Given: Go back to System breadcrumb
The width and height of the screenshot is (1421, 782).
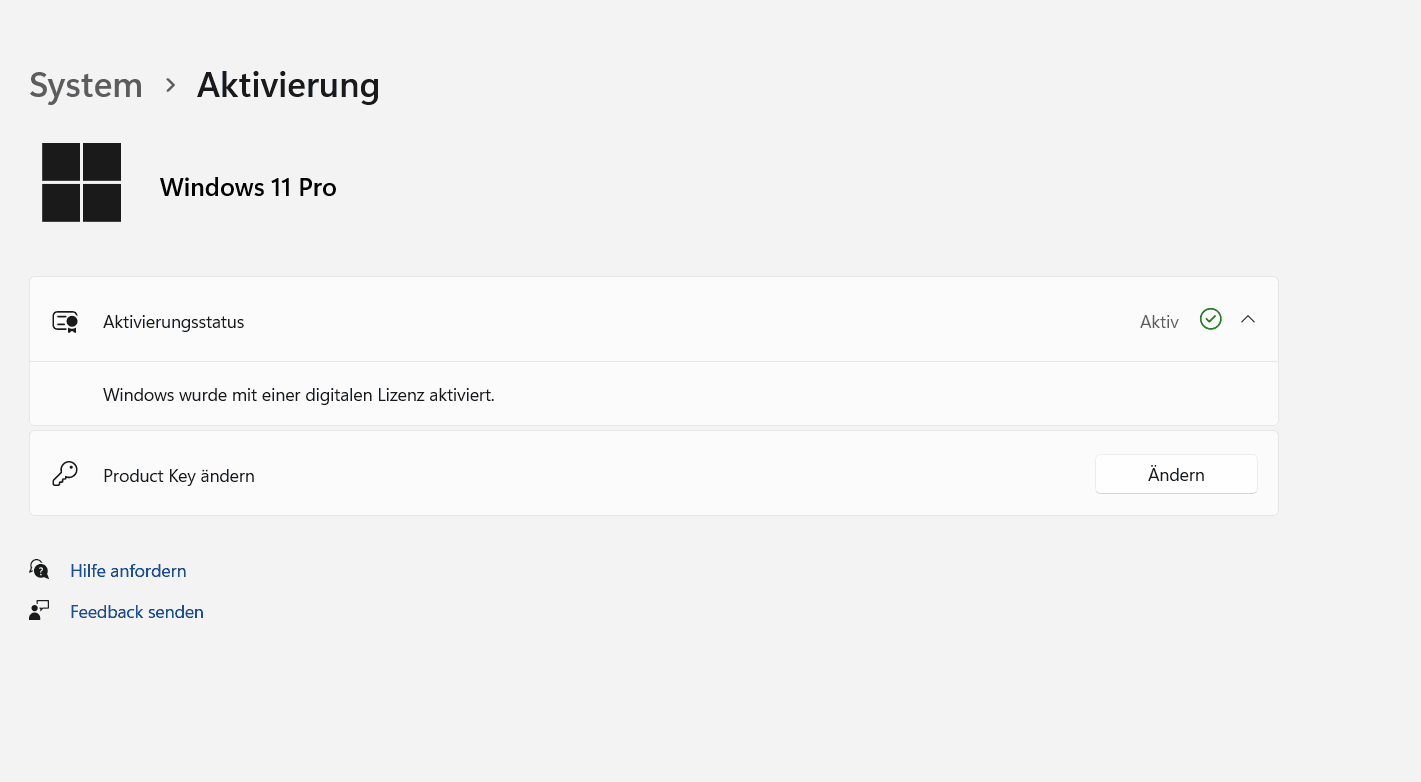Looking at the screenshot, I should (86, 85).
